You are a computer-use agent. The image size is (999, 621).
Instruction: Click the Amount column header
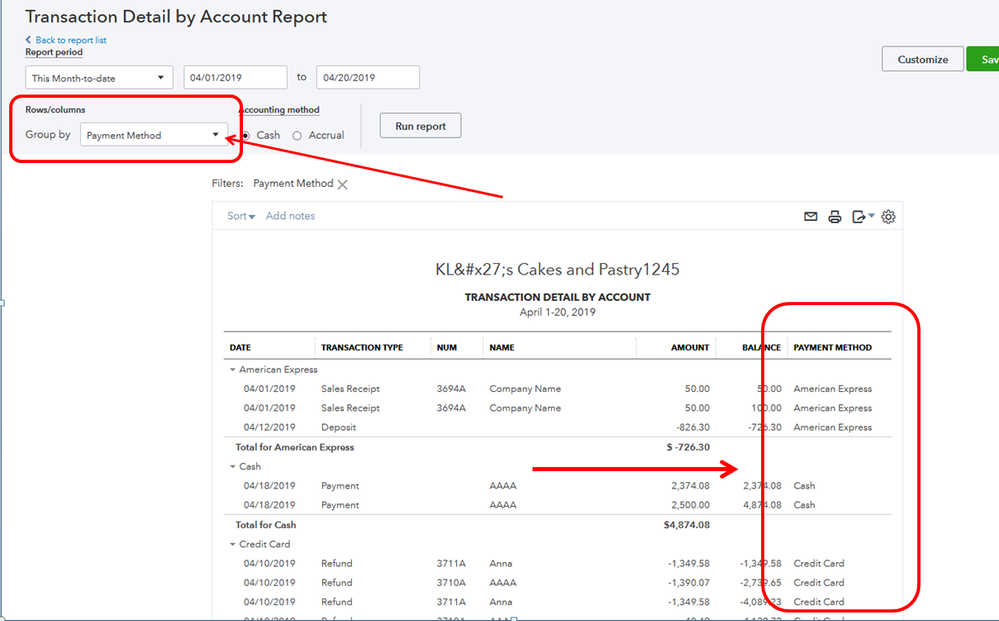click(x=689, y=348)
